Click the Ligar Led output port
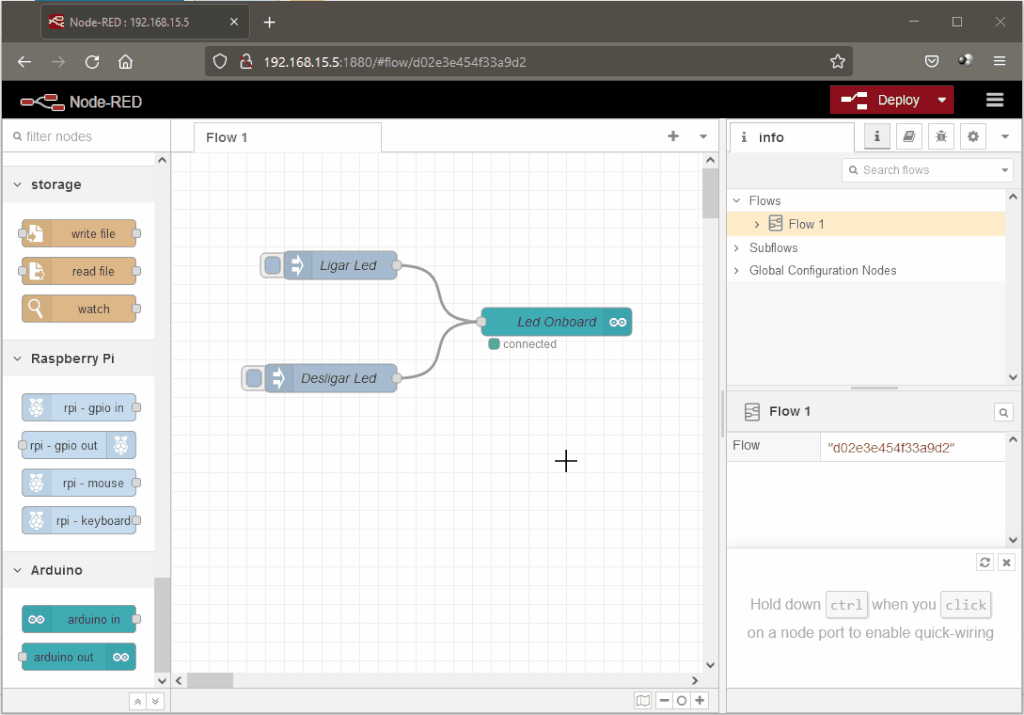The height and width of the screenshot is (715, 1024). click(x=396, y=265)
